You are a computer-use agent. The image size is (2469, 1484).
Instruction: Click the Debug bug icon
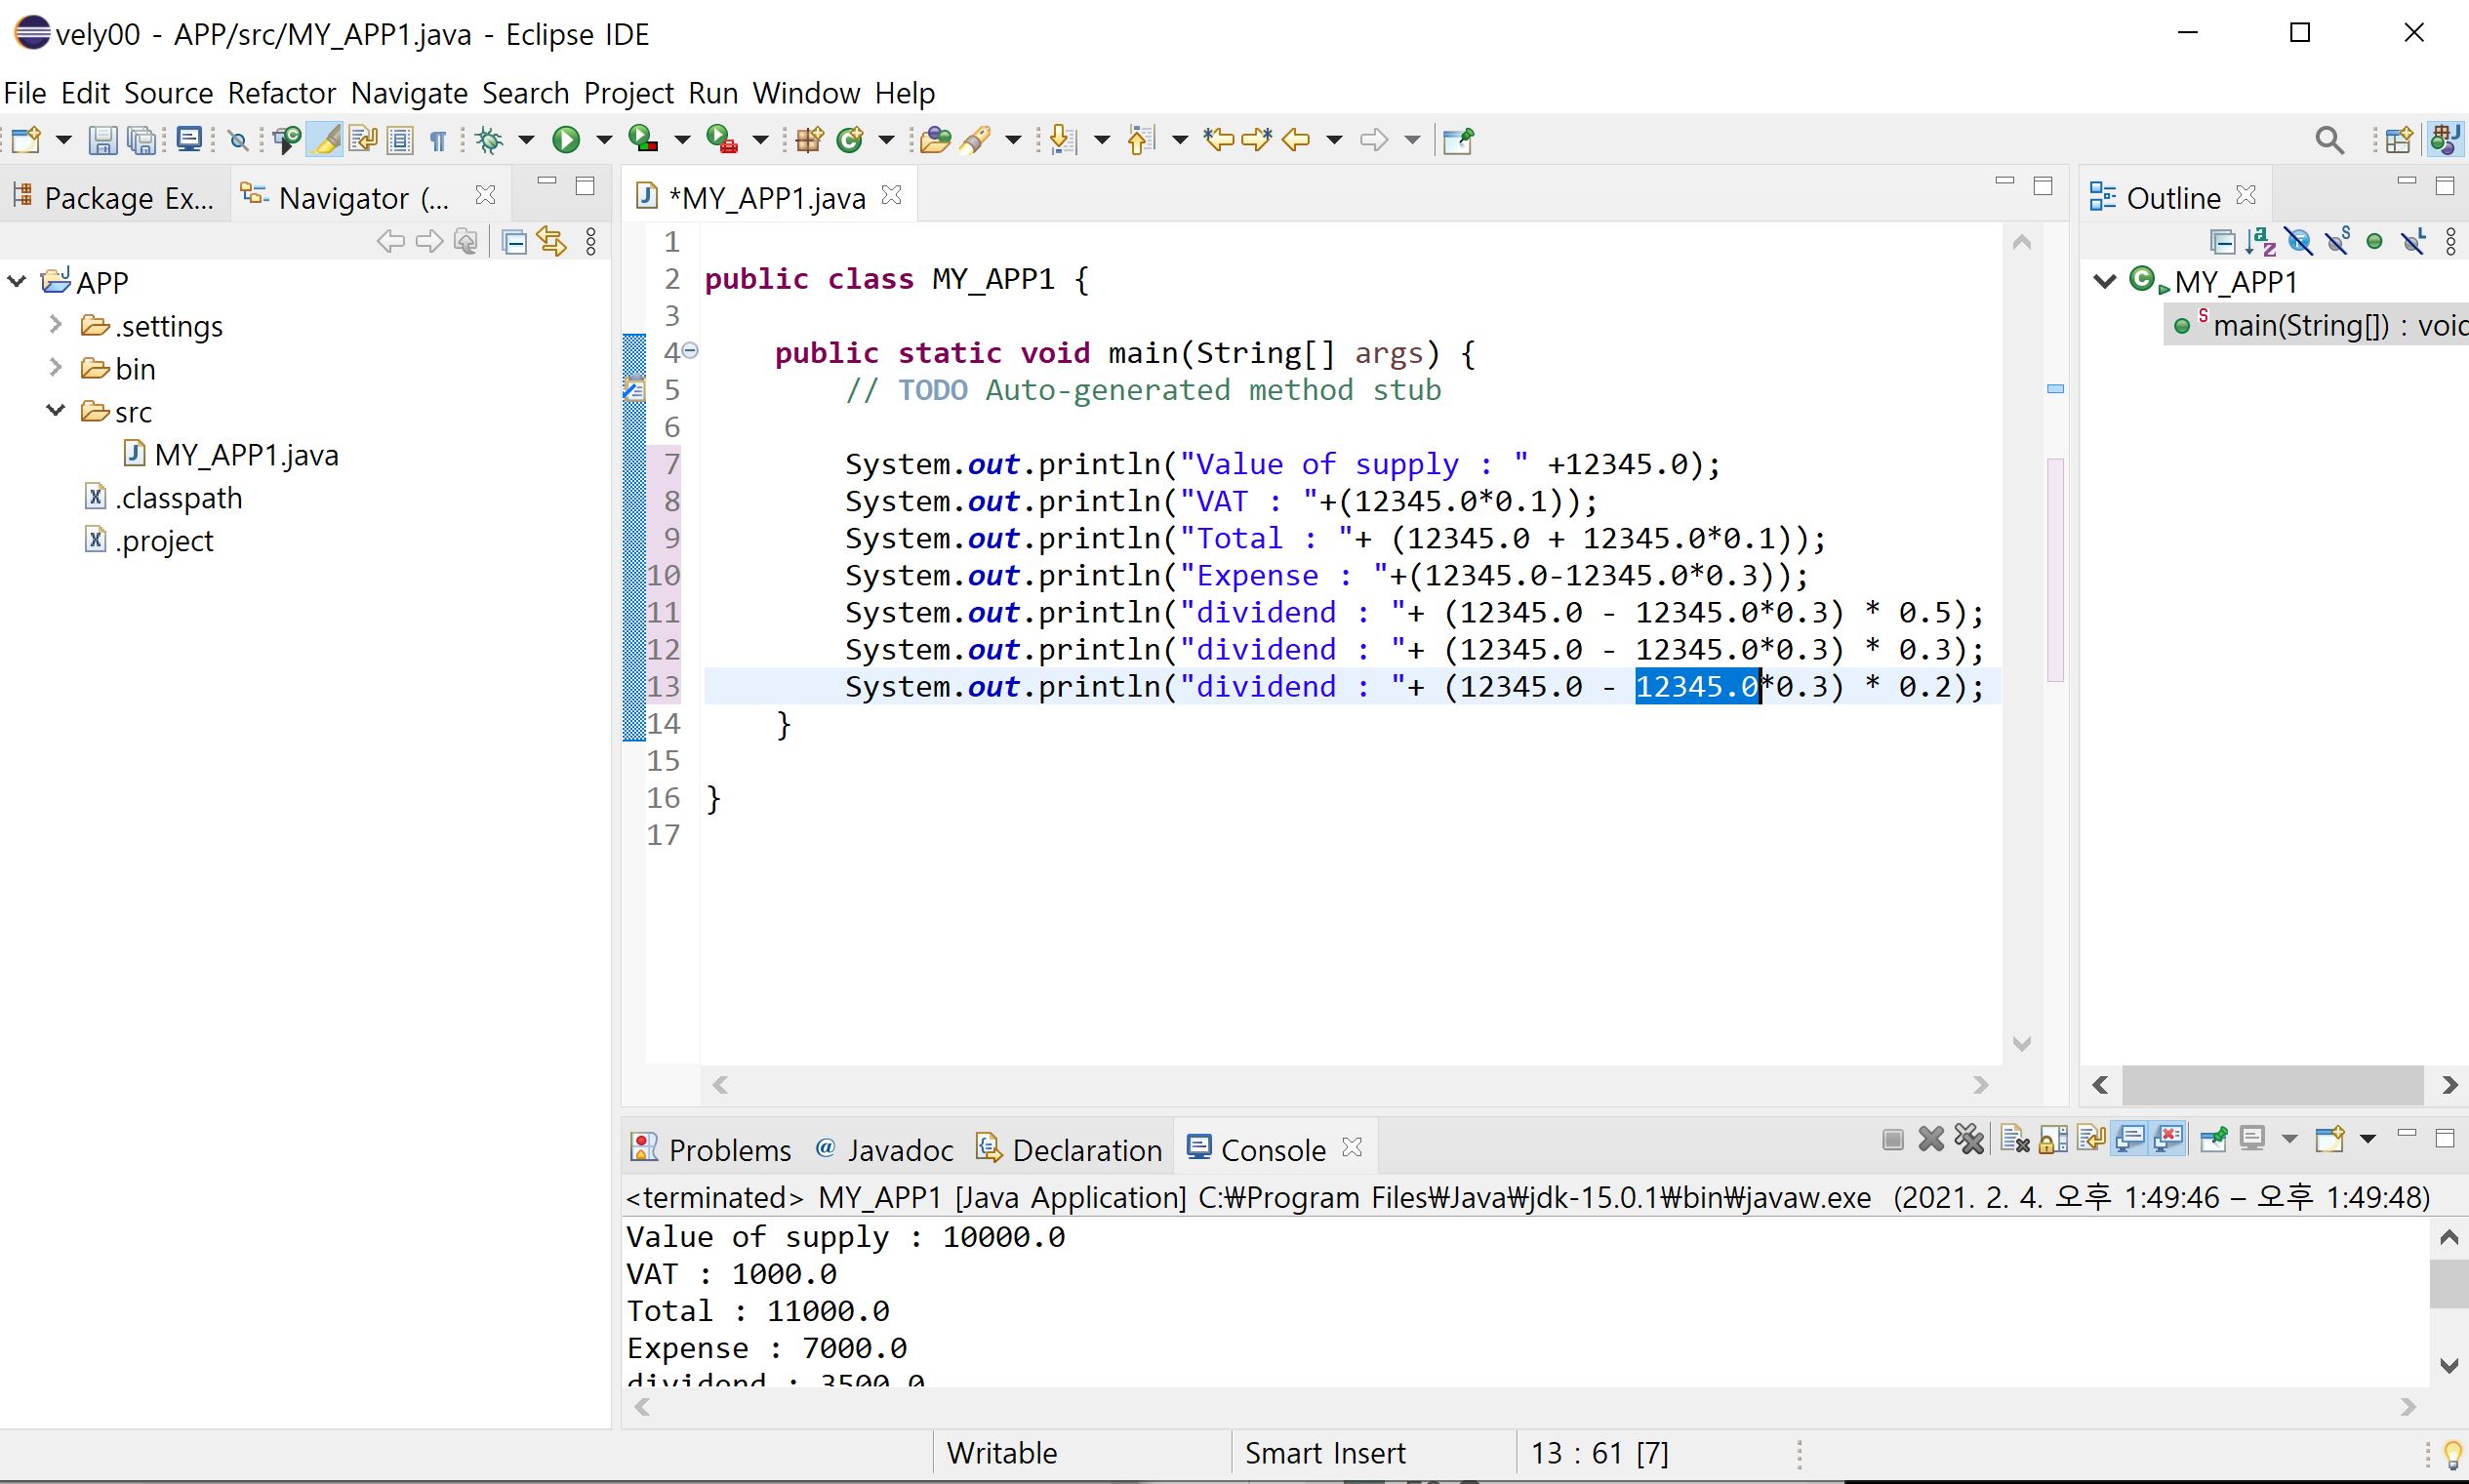[x=489, y=140]
